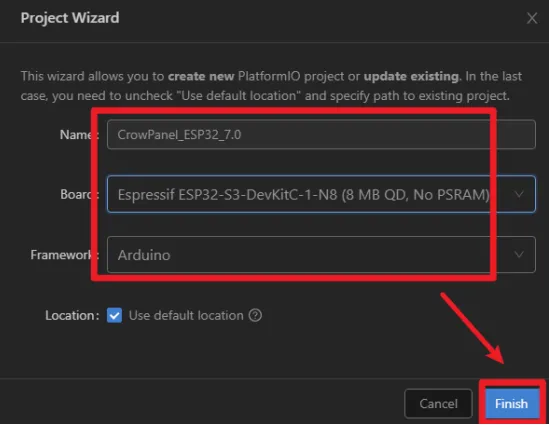Expand the Framework dropdown chevron
Image resolution: width=549 pixels, height=426 pixels.
[x=519, y=254]
